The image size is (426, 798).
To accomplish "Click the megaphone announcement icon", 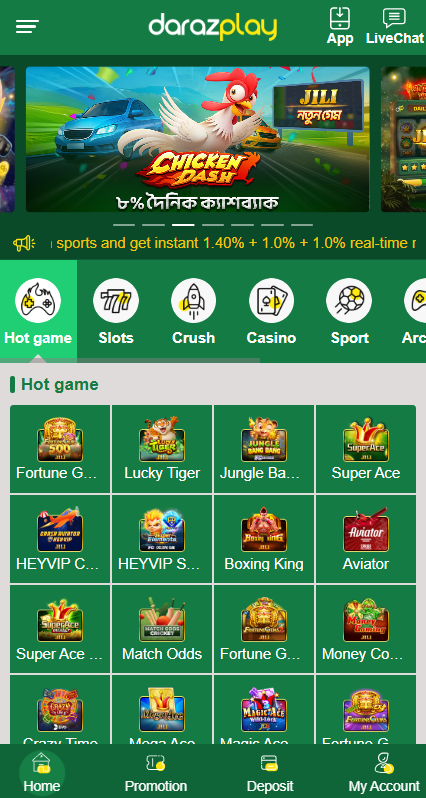I will (24, 244).
